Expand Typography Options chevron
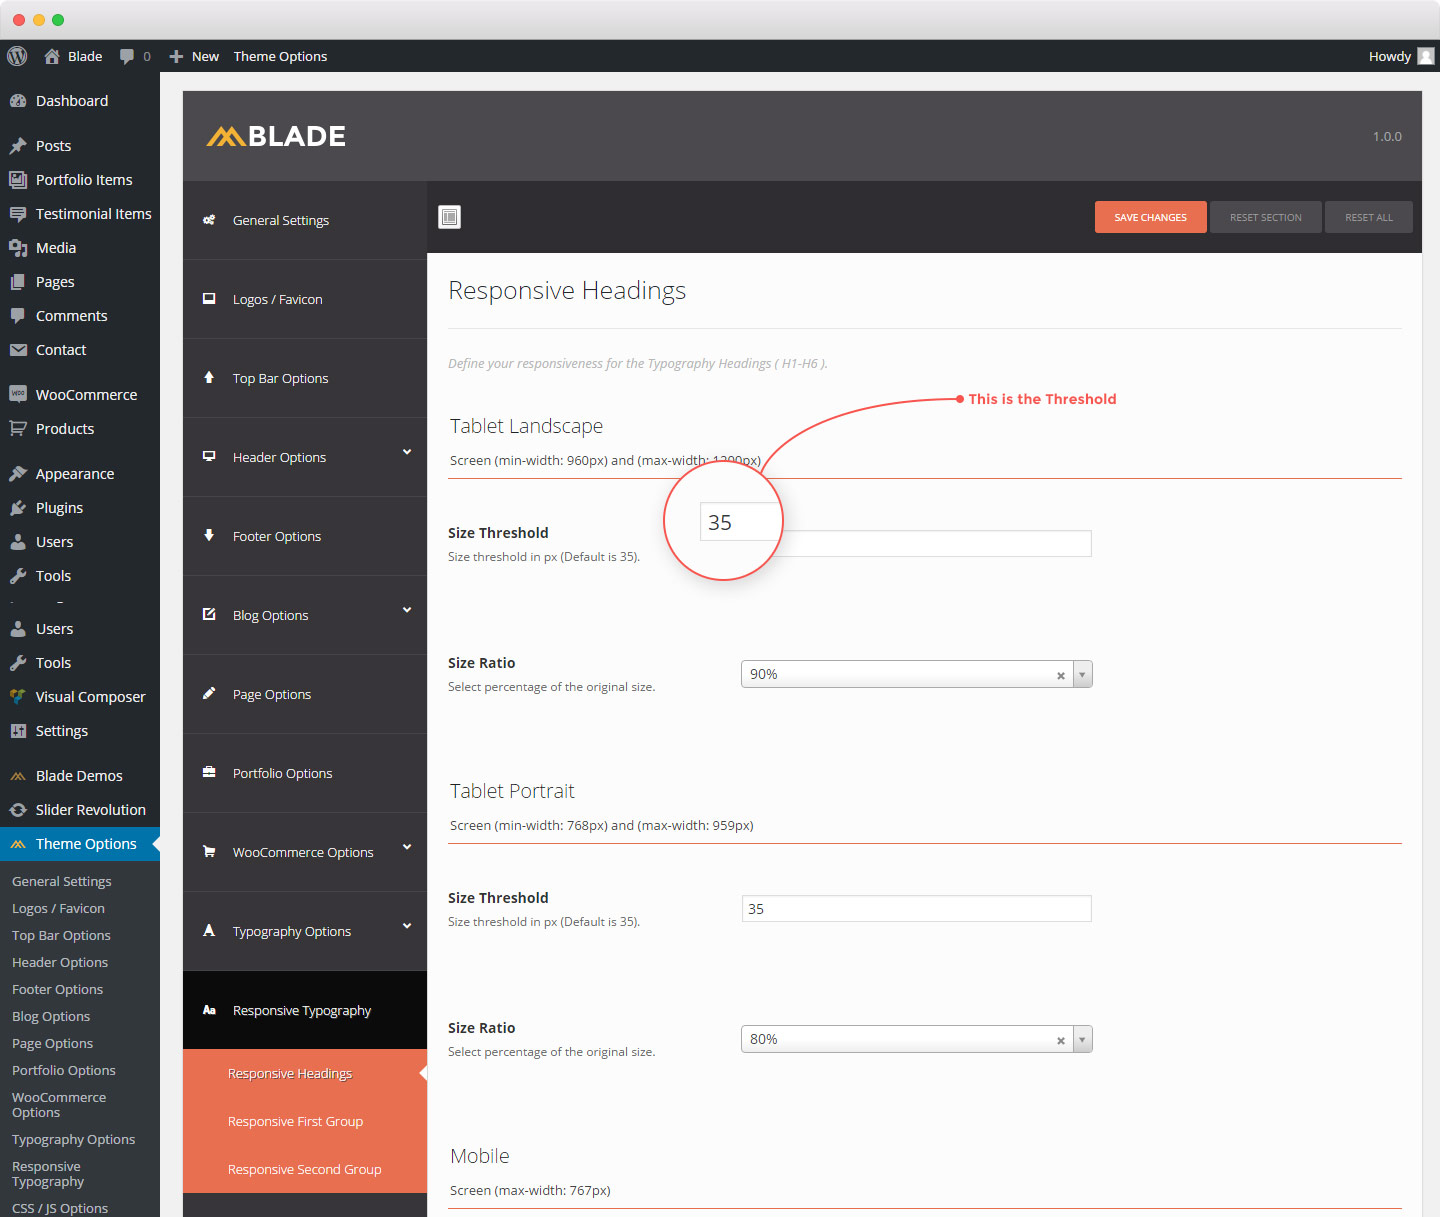 tap(407, 926)
